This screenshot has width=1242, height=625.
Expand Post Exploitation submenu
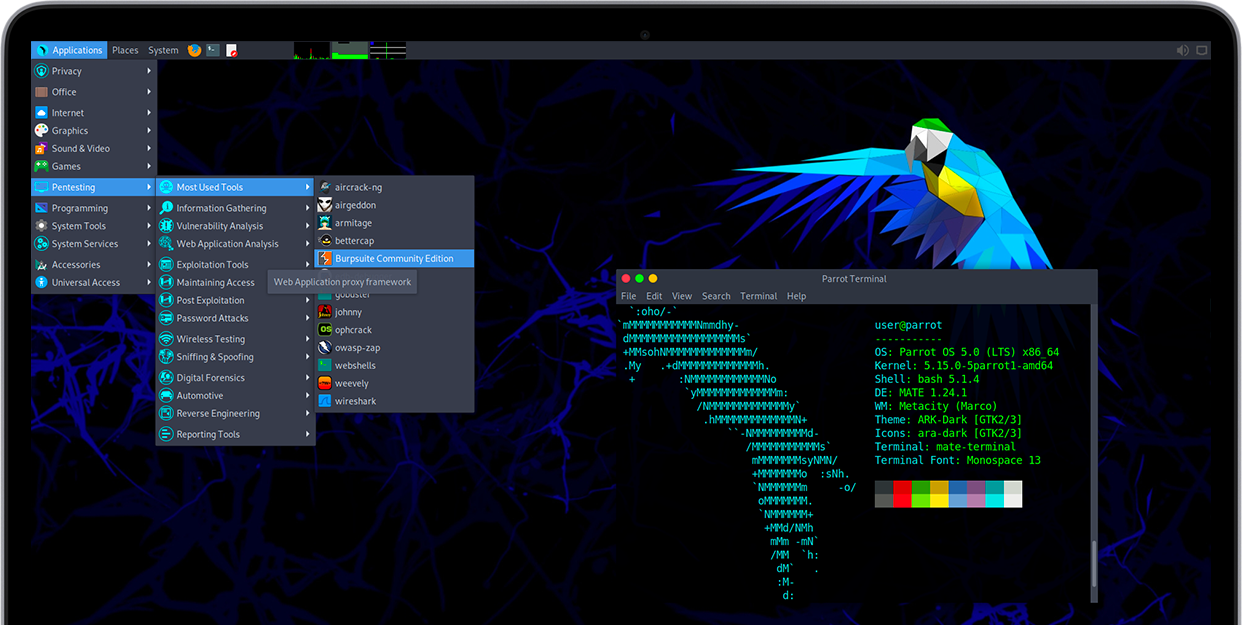[236, 300]
